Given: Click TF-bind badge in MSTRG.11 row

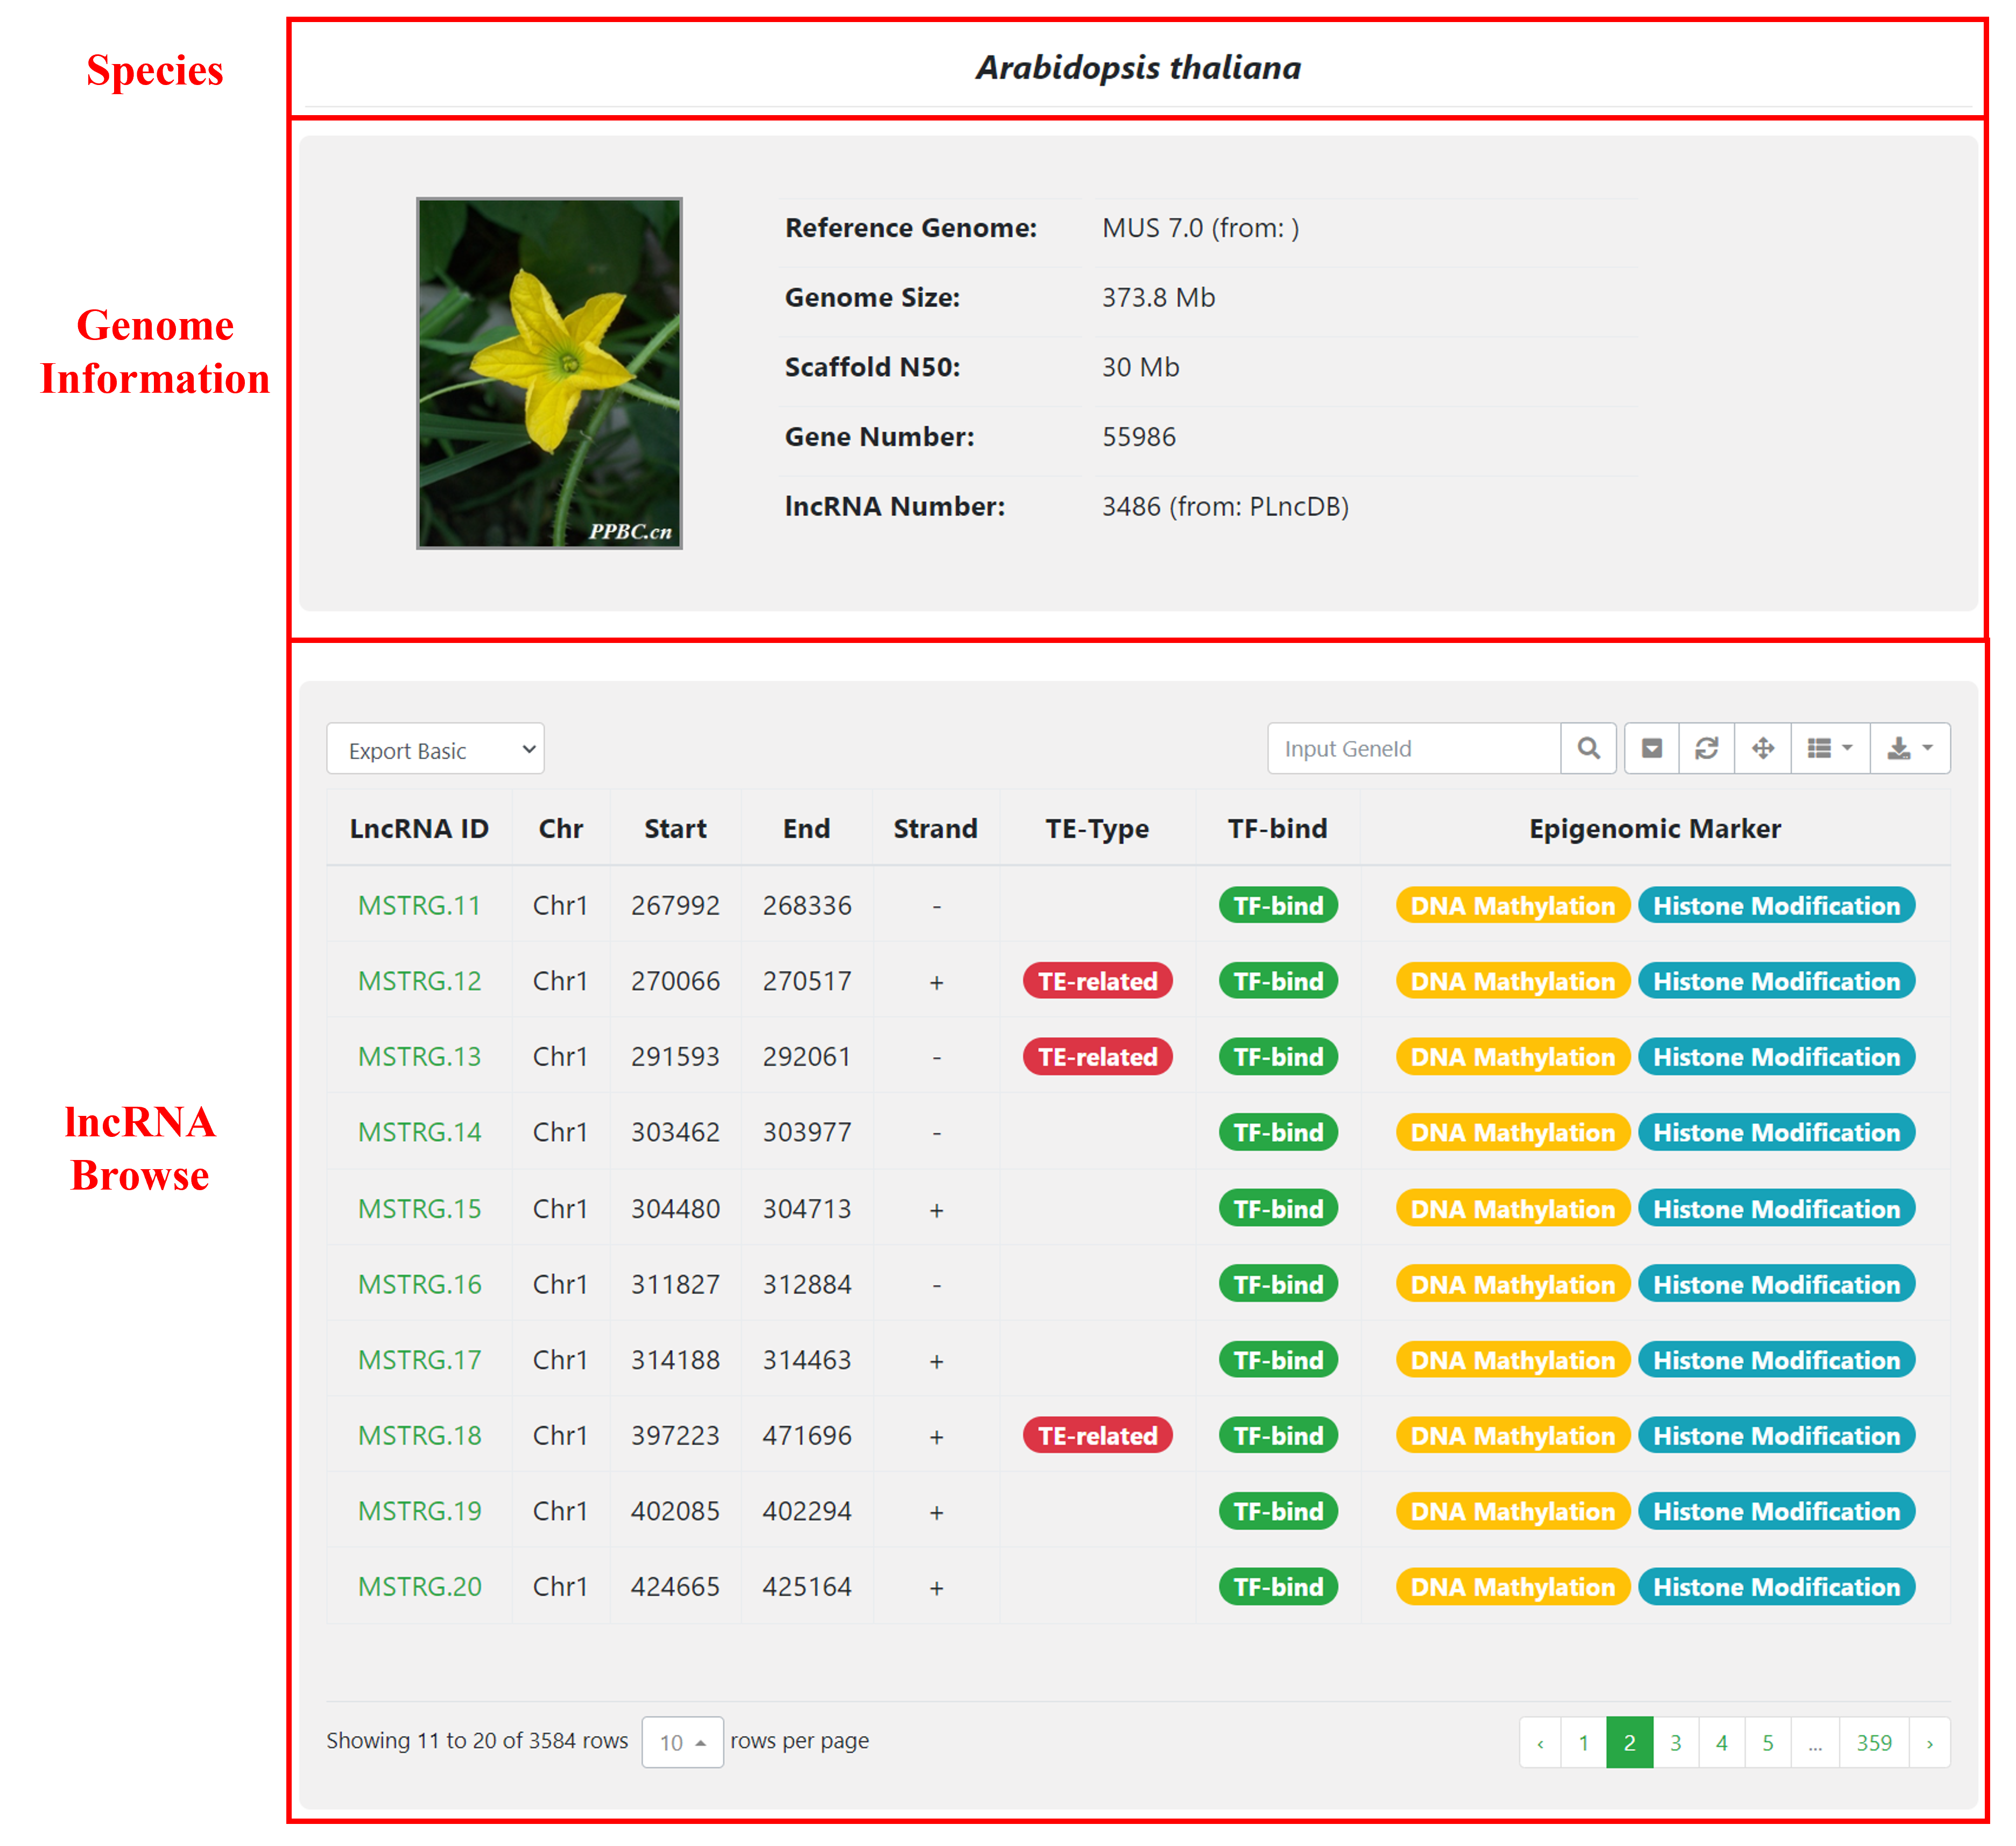Looking at the screenshot, I should click(1278, 906).
